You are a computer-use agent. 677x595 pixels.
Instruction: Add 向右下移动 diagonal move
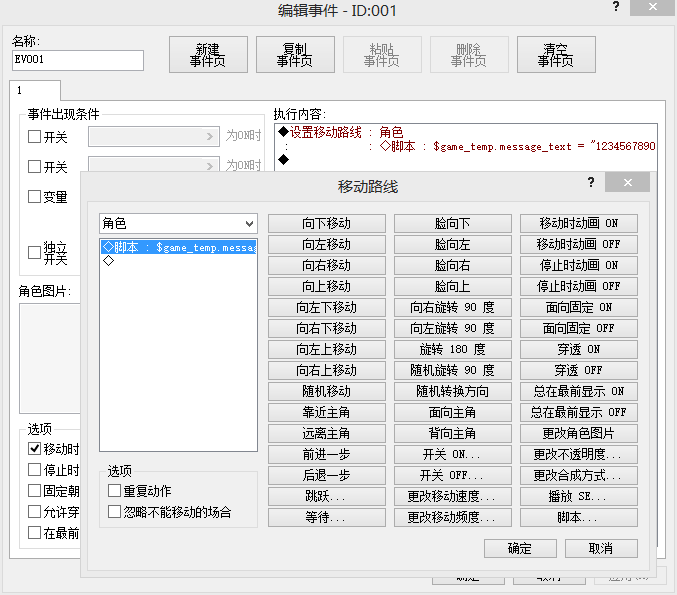326,329
